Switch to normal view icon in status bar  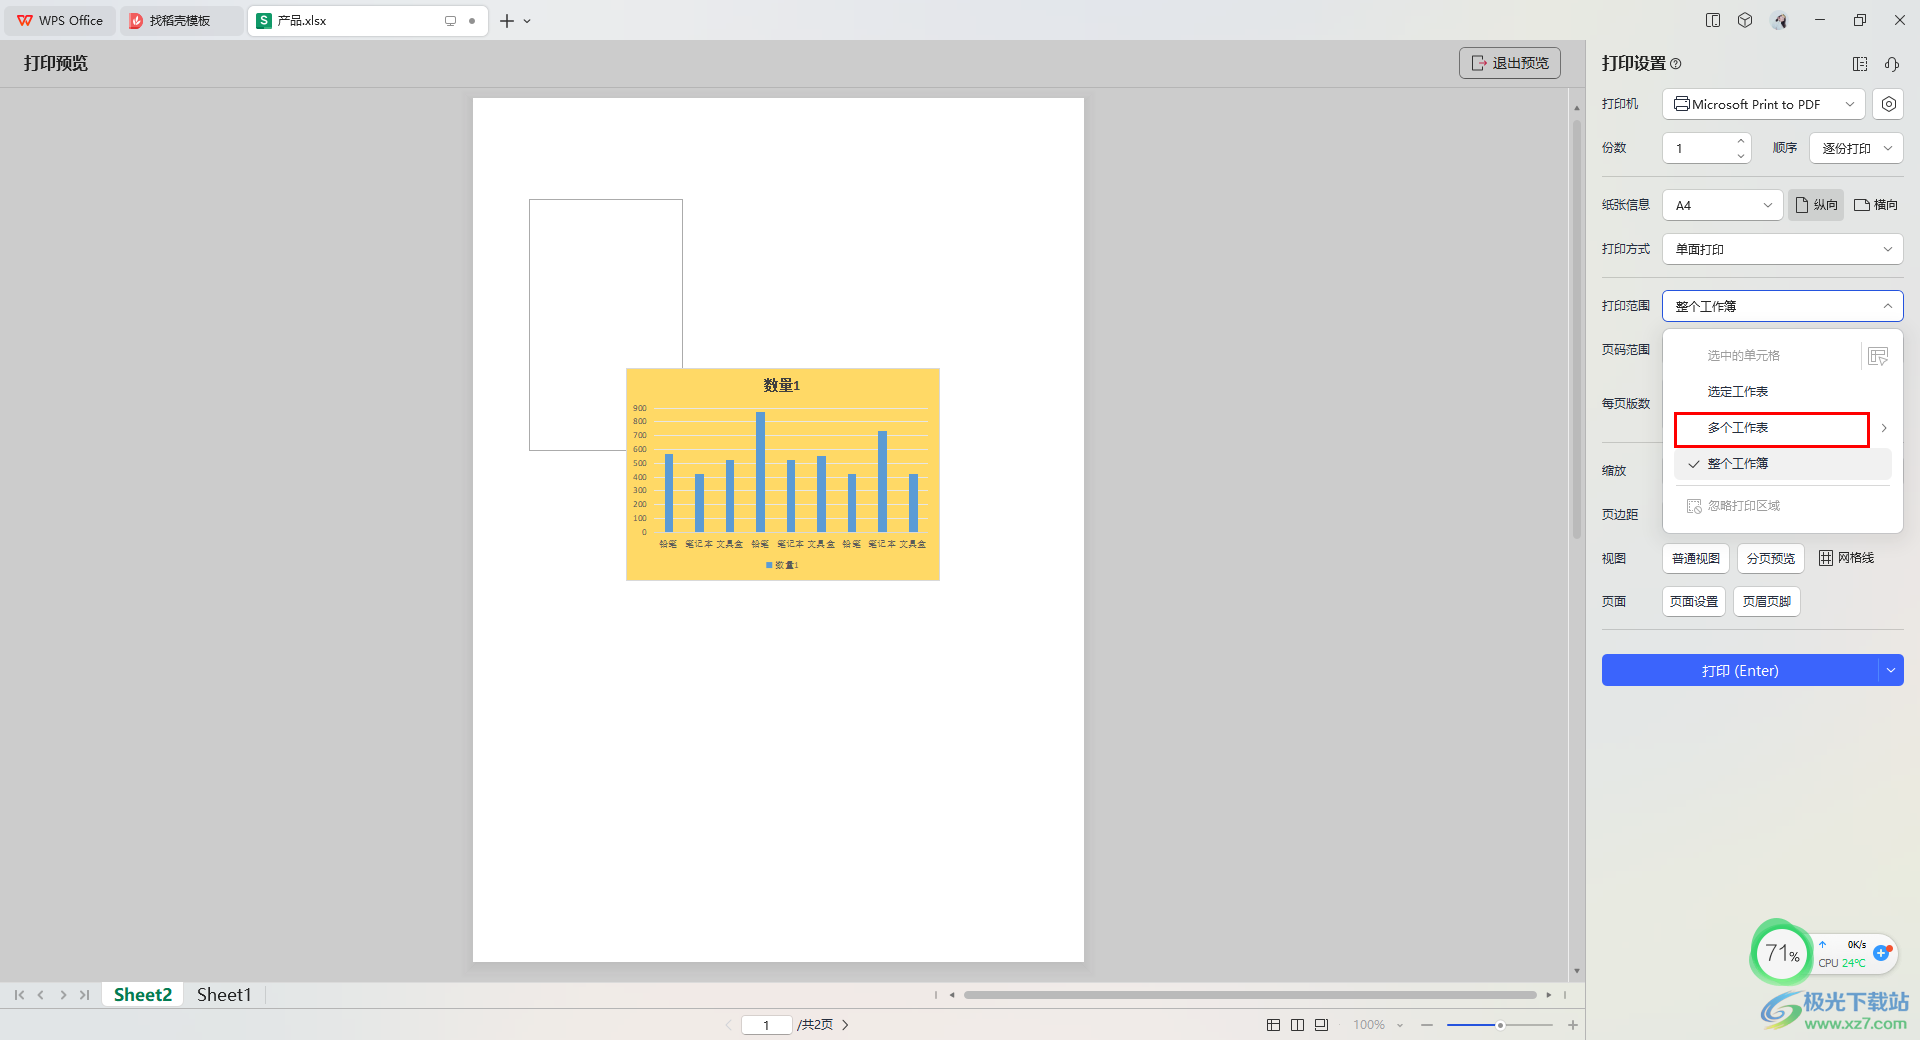pyautogui.click(x=1273, y=1025)
